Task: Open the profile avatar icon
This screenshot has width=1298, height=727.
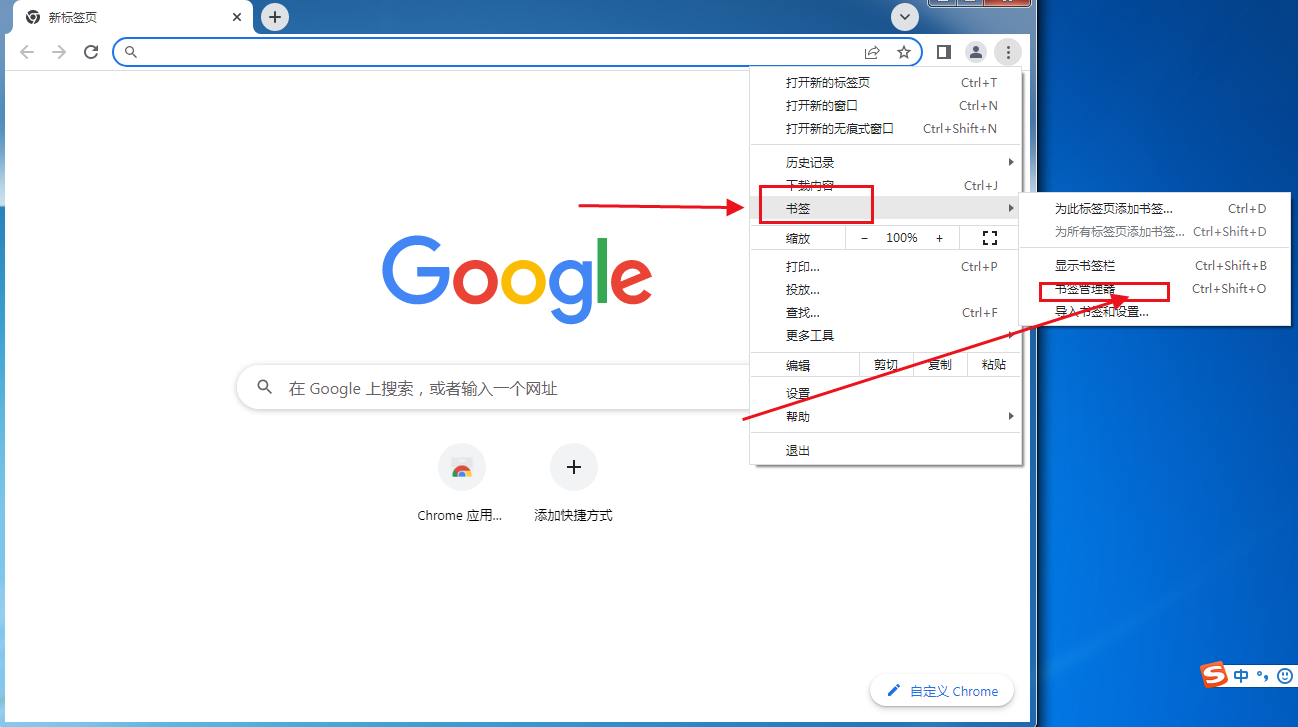Action: pos(976,52)
